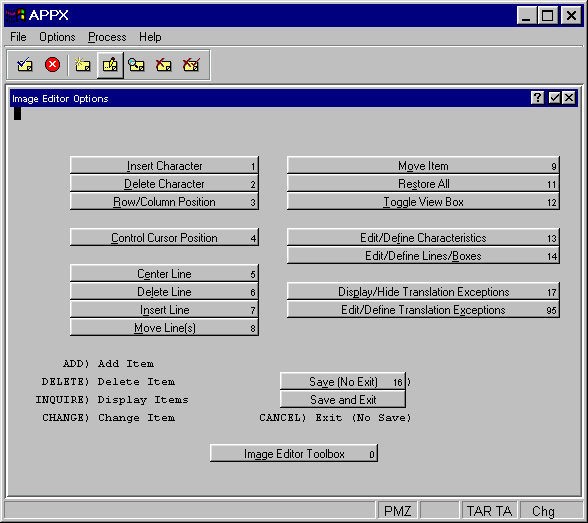Click the PMZ status bar entry
The image size is (588, 523).
[398, 511]
